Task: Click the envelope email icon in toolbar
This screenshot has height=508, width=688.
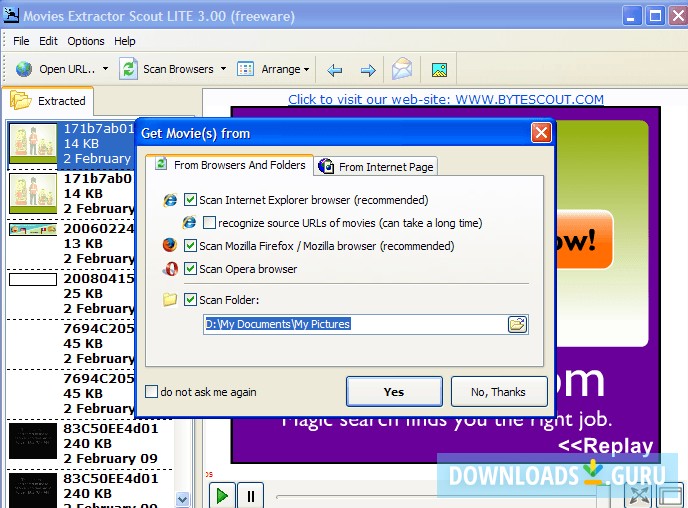Action: point(402,69)
